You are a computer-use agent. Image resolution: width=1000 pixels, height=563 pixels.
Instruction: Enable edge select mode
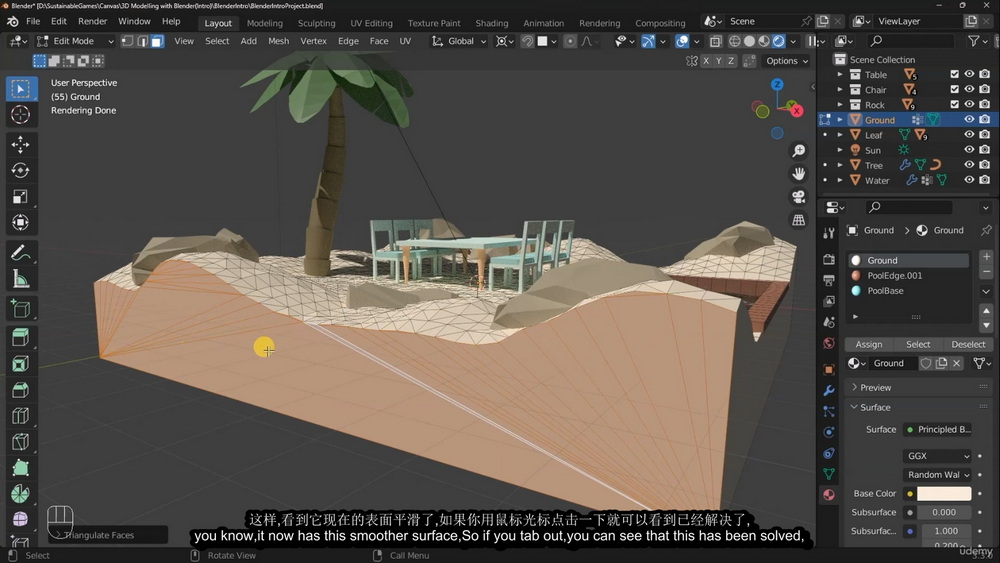pyautogui.click(x=142, y=41)
